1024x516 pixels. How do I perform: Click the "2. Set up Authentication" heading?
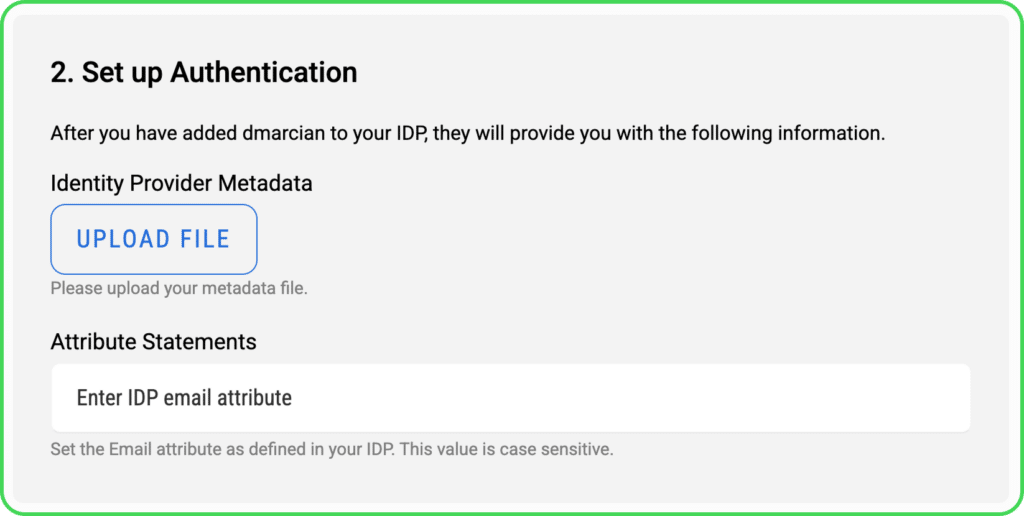click(x=204, y=73)
